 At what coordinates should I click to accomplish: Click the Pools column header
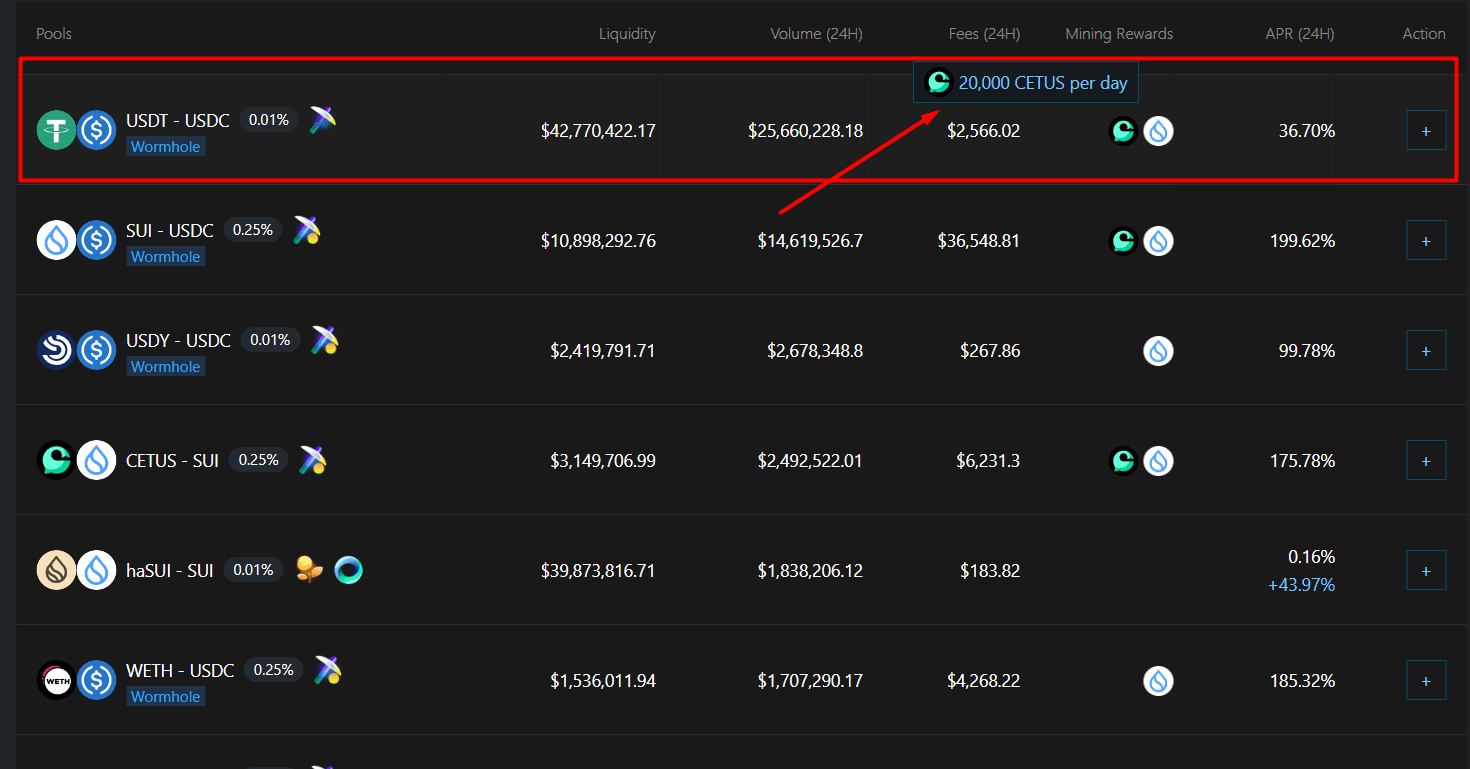(54, 33)
